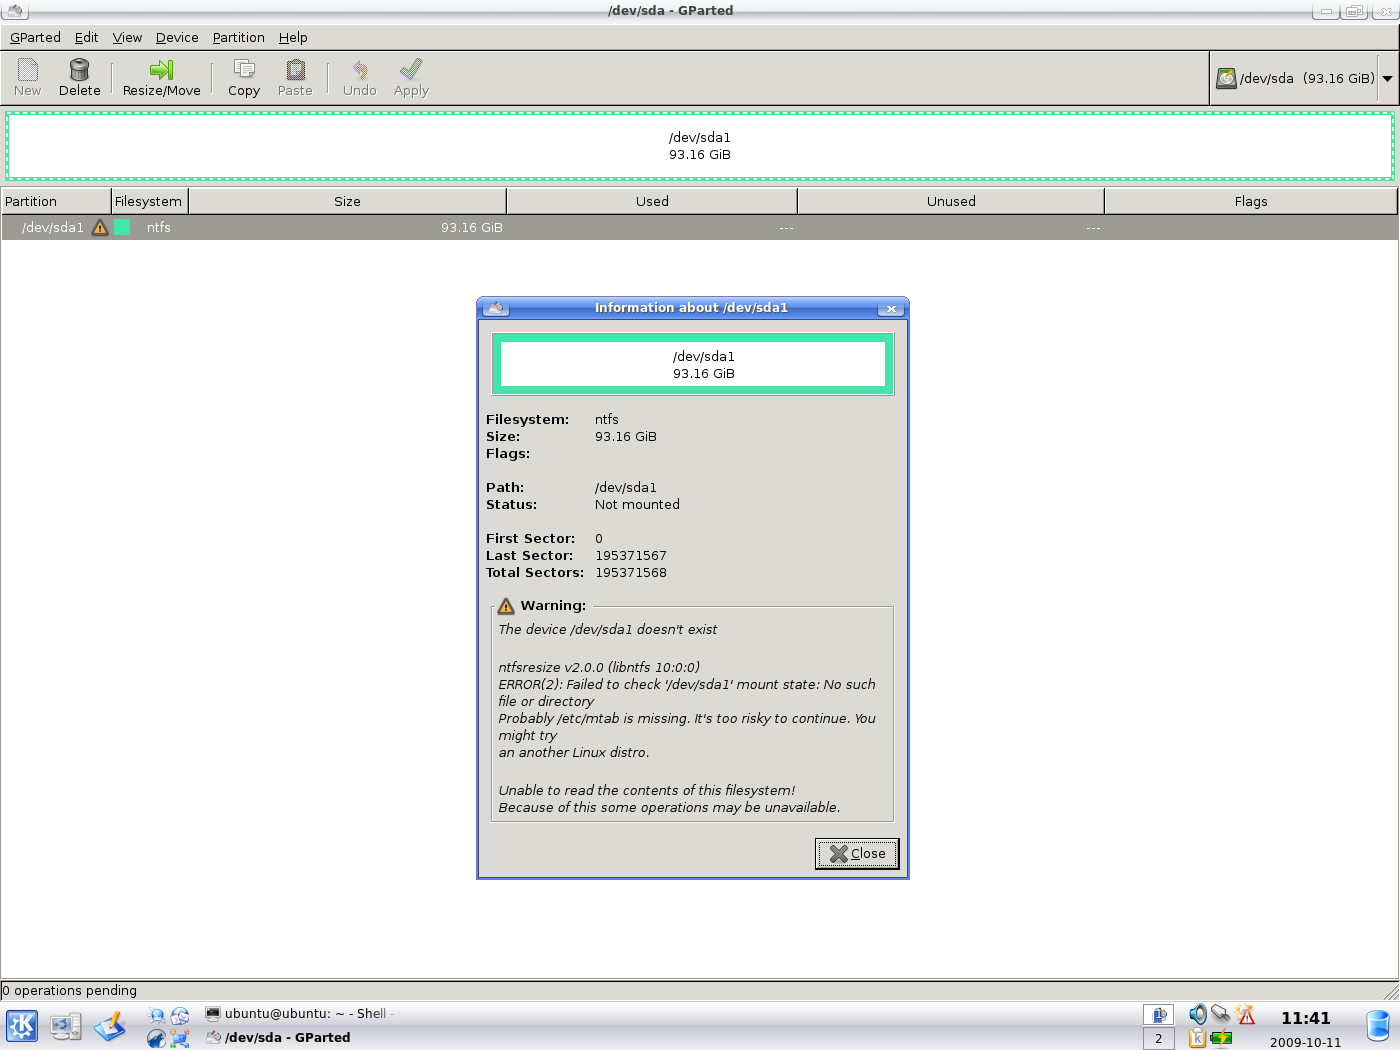This screenshot has width=1400, height=1050.
Task: Click the update warning tray icon
Action: [1246, 1014]
